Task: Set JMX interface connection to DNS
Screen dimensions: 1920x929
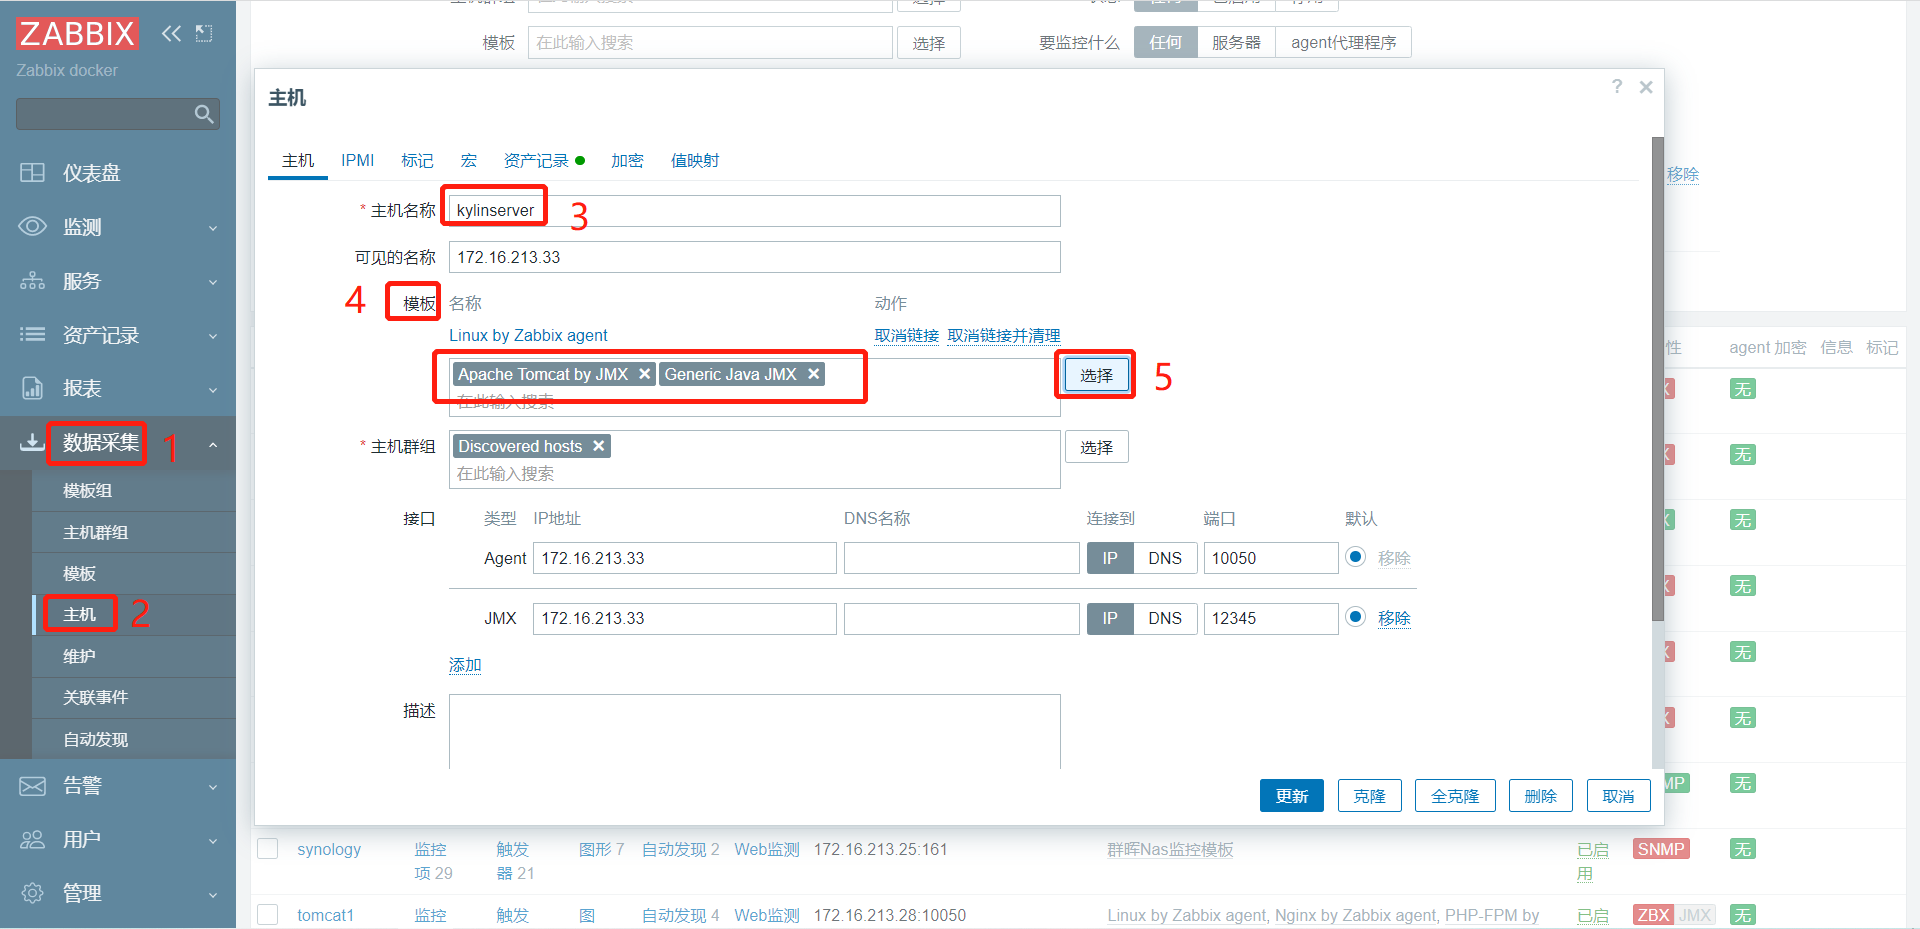Action: coord(1165,618)
